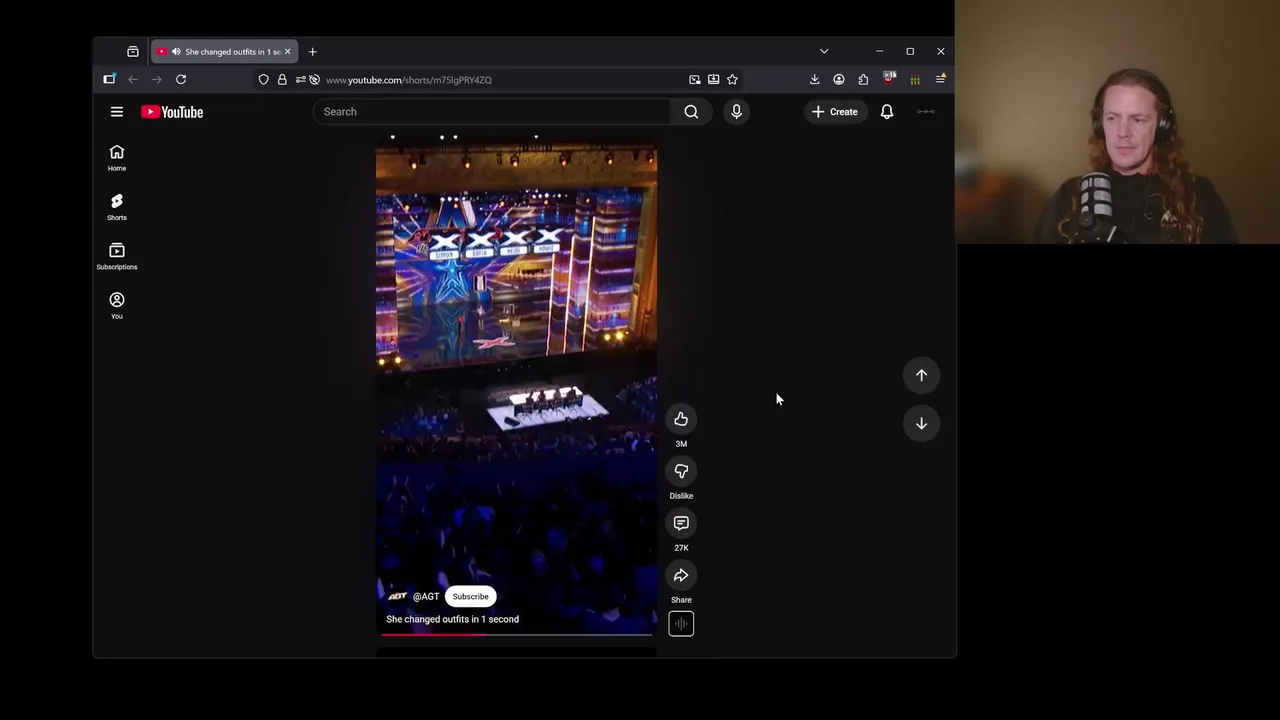Open Subscriptions in the sidebar

[117, 256]
